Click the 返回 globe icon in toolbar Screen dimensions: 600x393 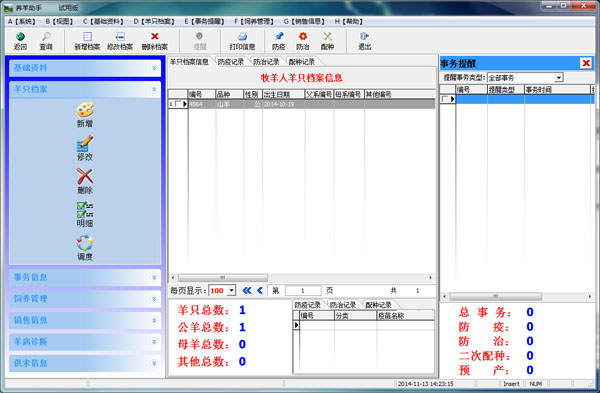tap(20, 37)
